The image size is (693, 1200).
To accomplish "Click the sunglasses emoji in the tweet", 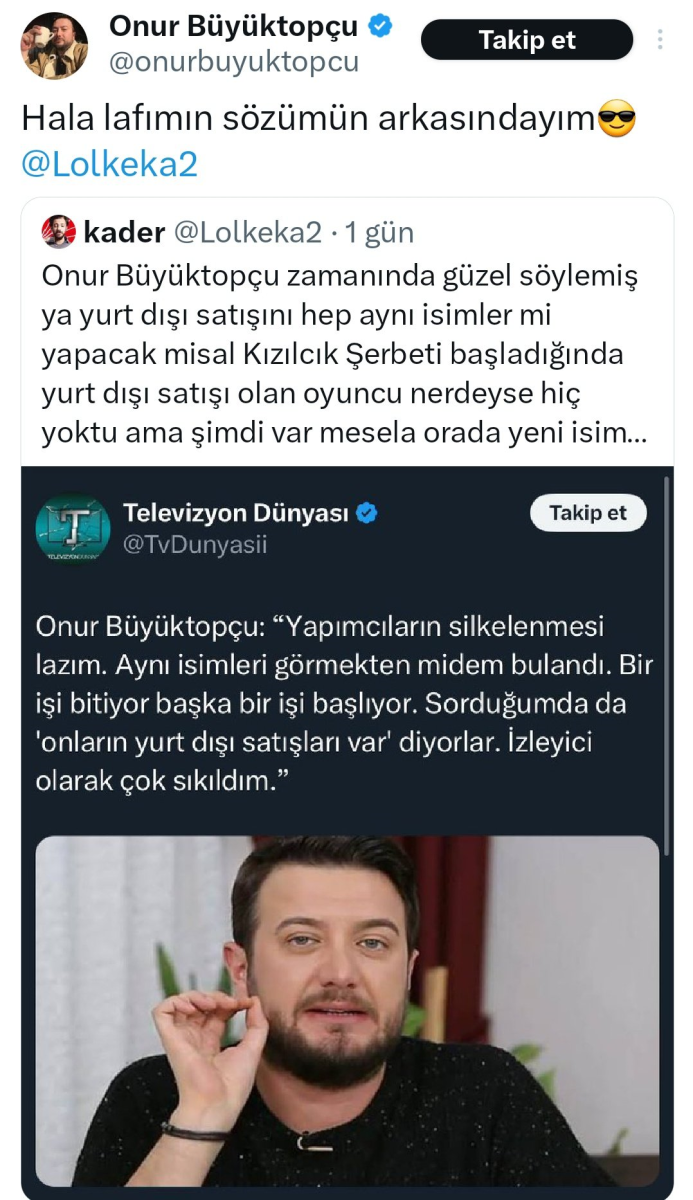I will tap(616, 120).
